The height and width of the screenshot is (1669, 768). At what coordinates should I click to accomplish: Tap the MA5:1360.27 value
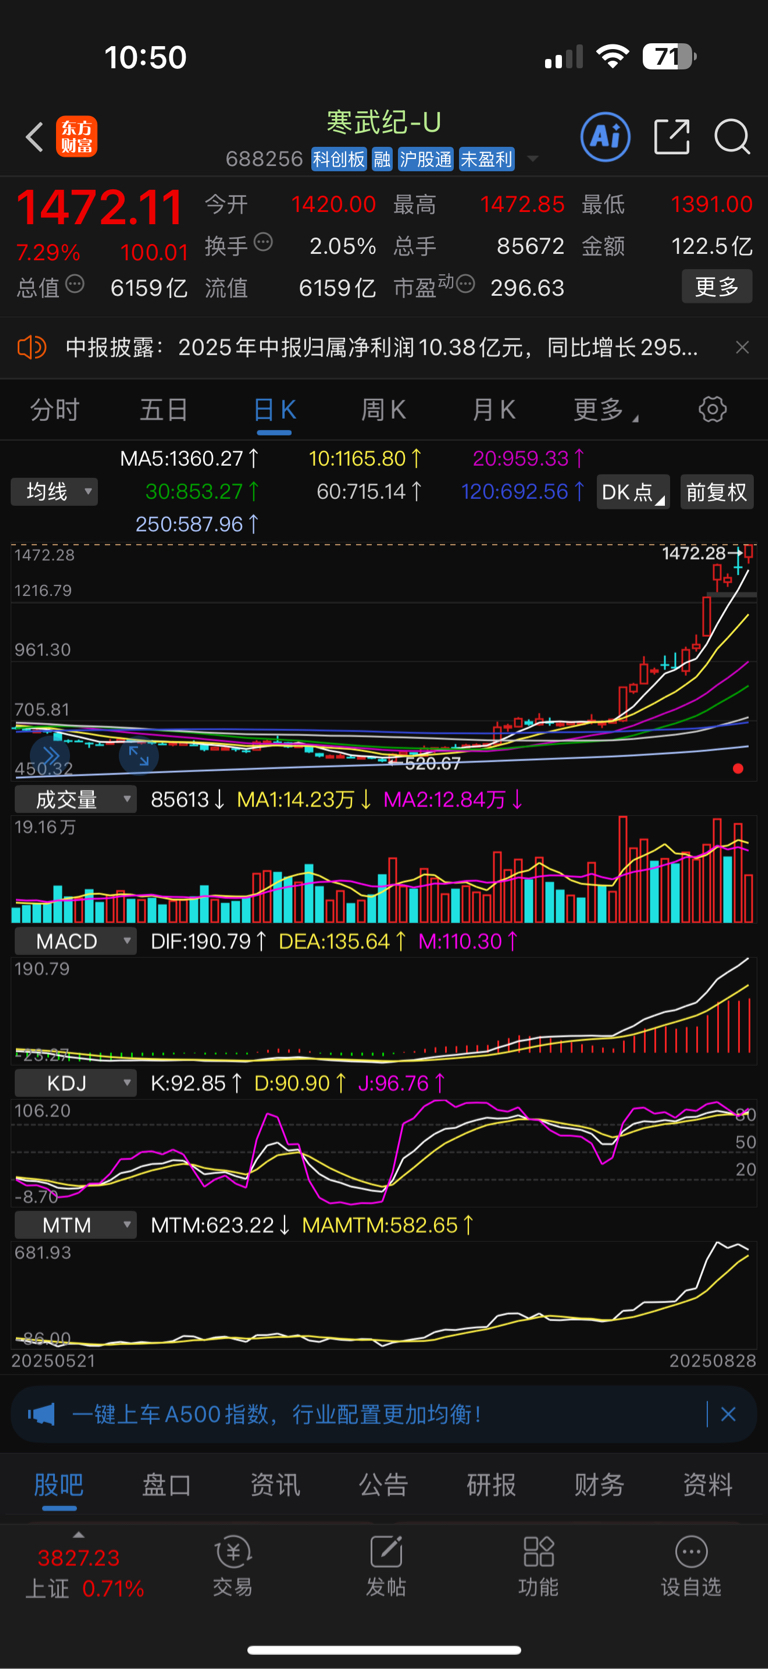(x=189, y=458)
